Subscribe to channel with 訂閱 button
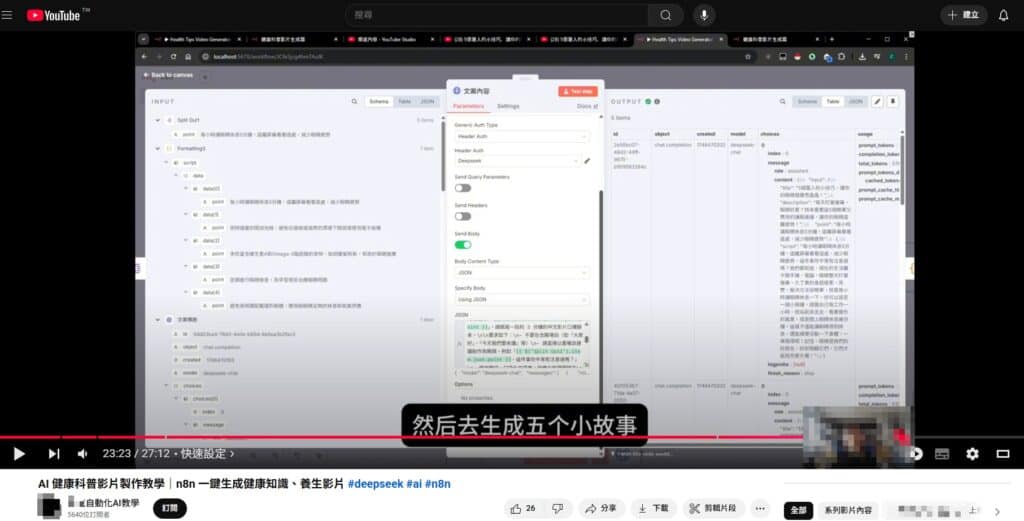 click(170, 508)
